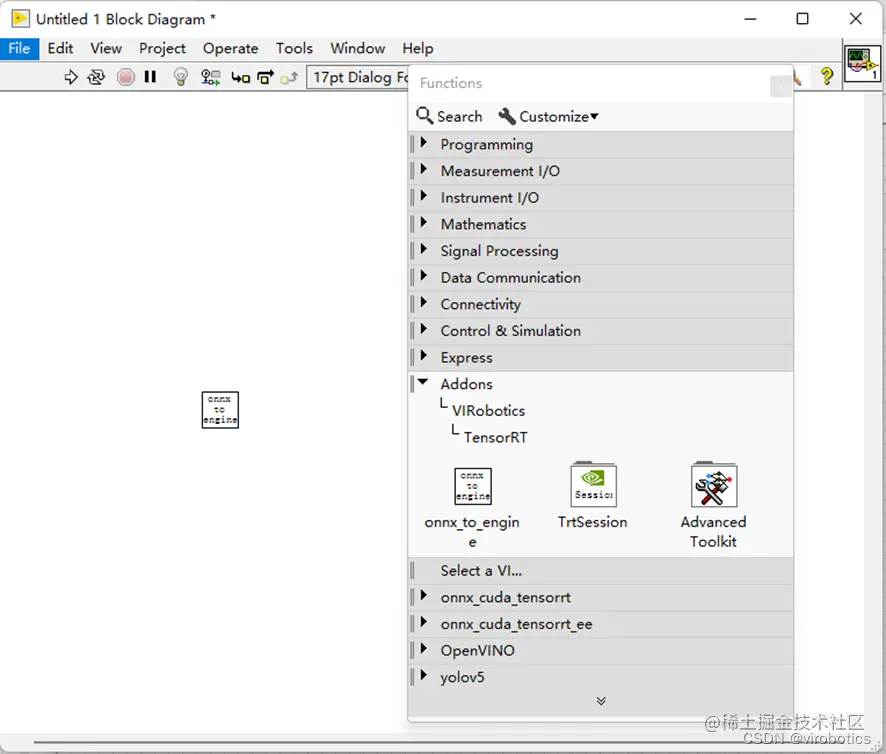Open the Tools menu
Screen dimensions: 886x754
tap(294, 49)
